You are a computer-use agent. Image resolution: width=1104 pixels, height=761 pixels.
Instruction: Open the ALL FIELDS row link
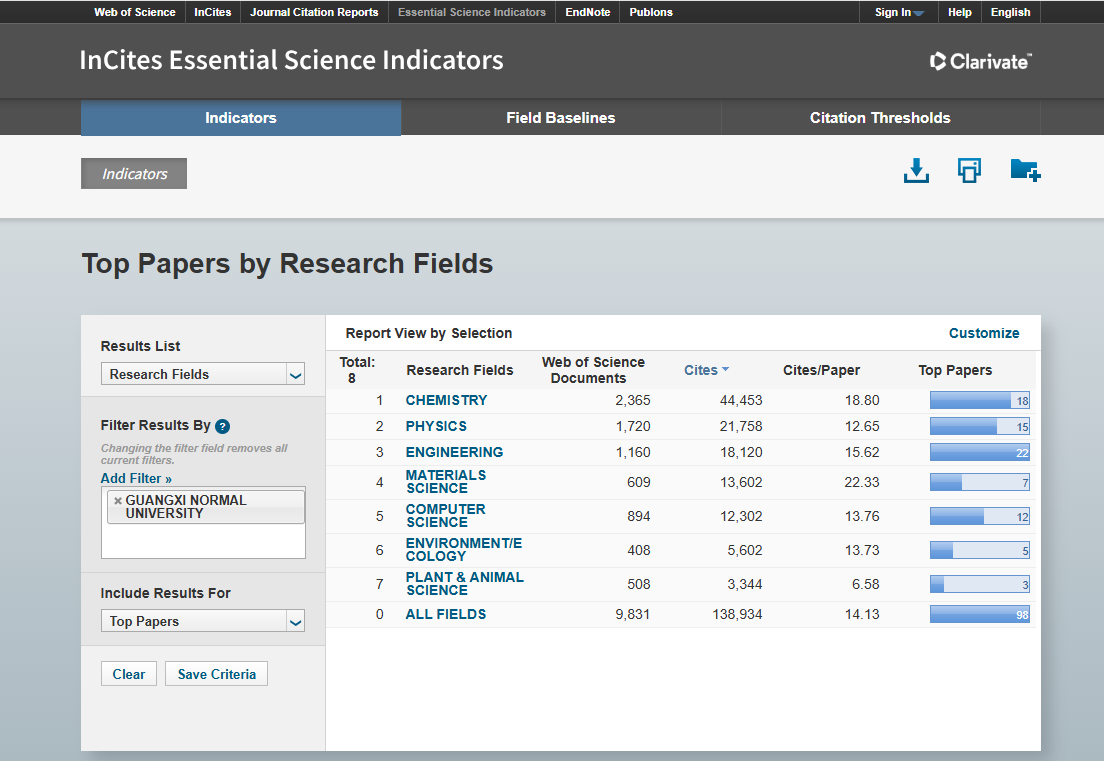pyautogui.click(x=446, y=614)
